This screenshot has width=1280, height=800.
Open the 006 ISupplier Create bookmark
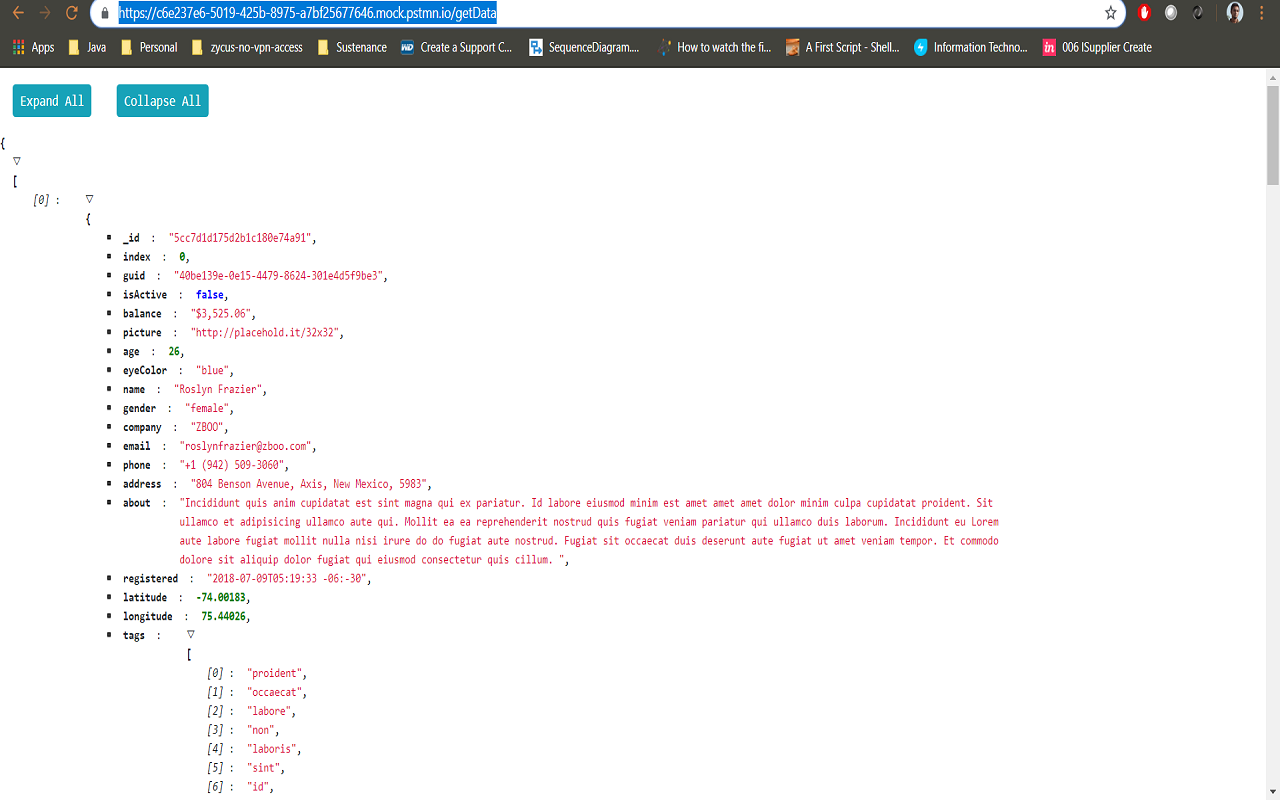pos(1097,47)
